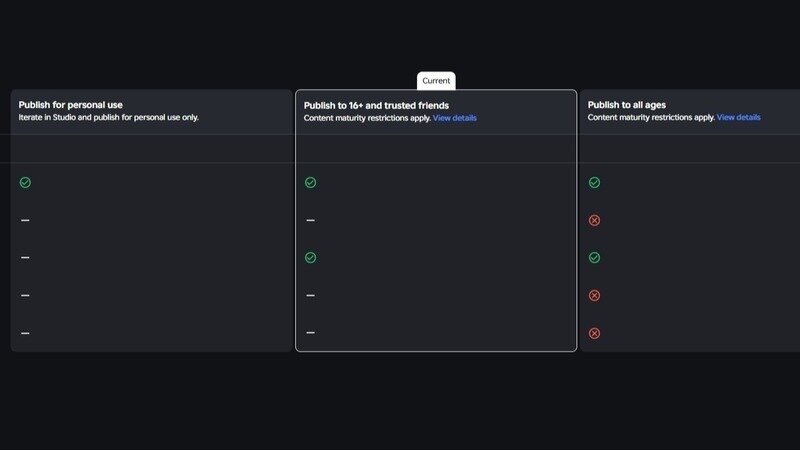Click top green checkmark in 16+ trusted friends column
This screenshot has height=450, width=800.
310,183
